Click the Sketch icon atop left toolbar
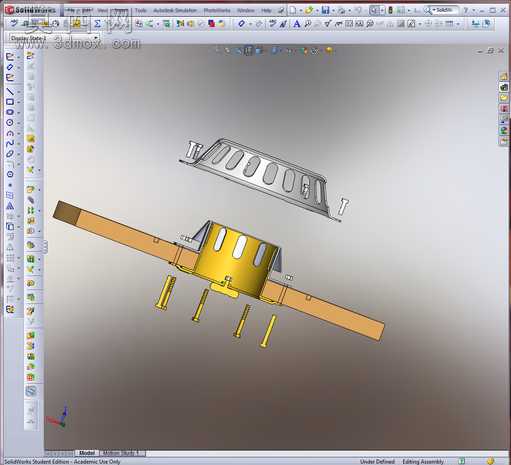The width and height of the screenshot is (511, 465). click(x=10, y=57)
